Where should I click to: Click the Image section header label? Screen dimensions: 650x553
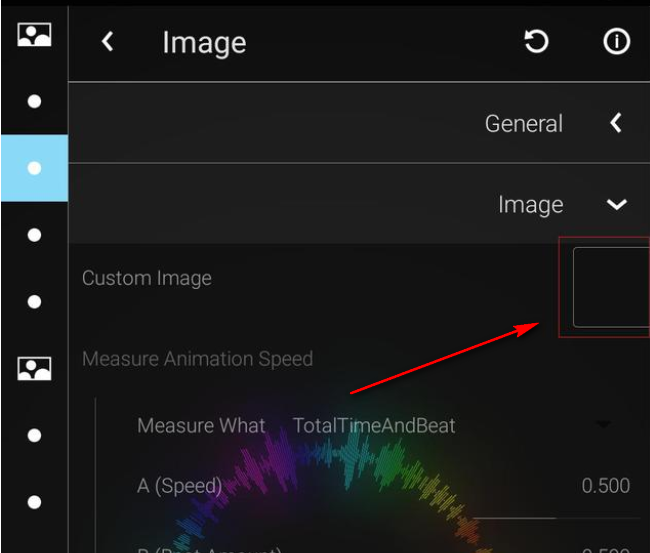pos(530,205)
